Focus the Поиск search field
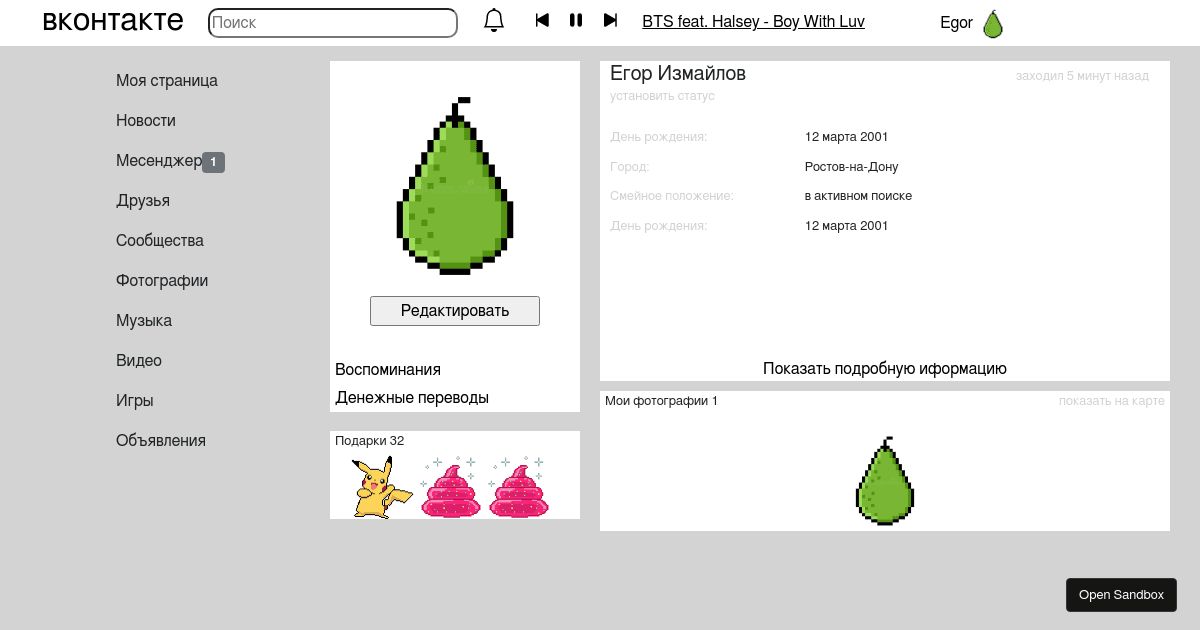 coord(332,23)
